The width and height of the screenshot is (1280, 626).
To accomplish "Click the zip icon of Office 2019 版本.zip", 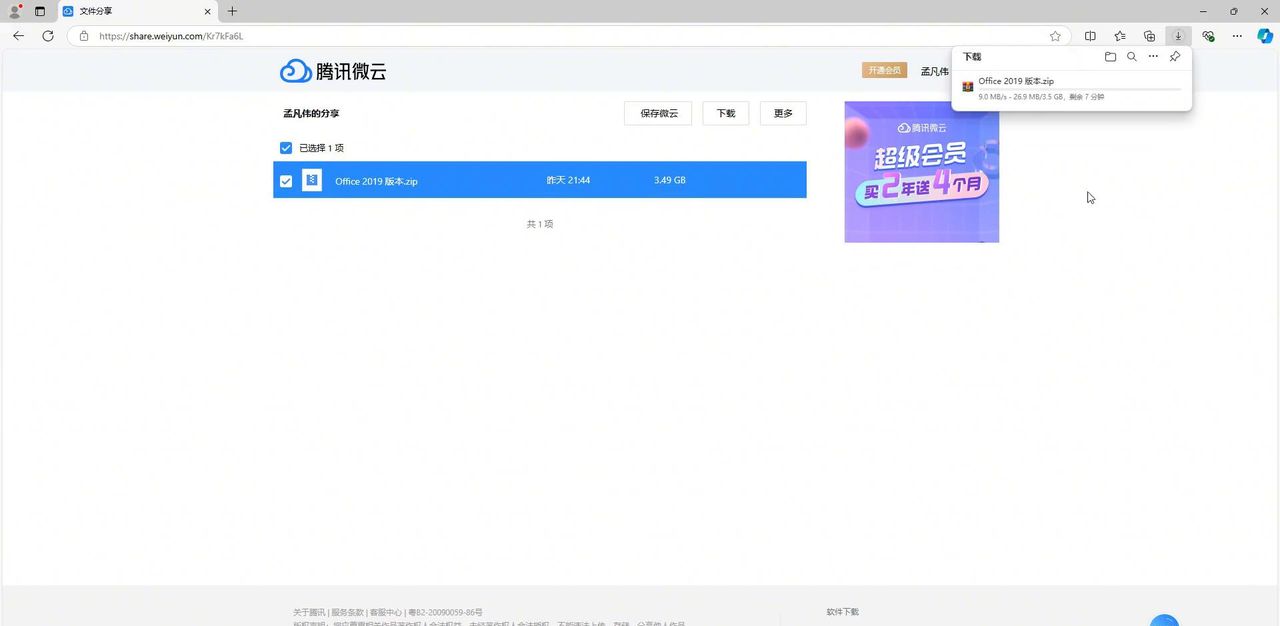I will point(312,180).
